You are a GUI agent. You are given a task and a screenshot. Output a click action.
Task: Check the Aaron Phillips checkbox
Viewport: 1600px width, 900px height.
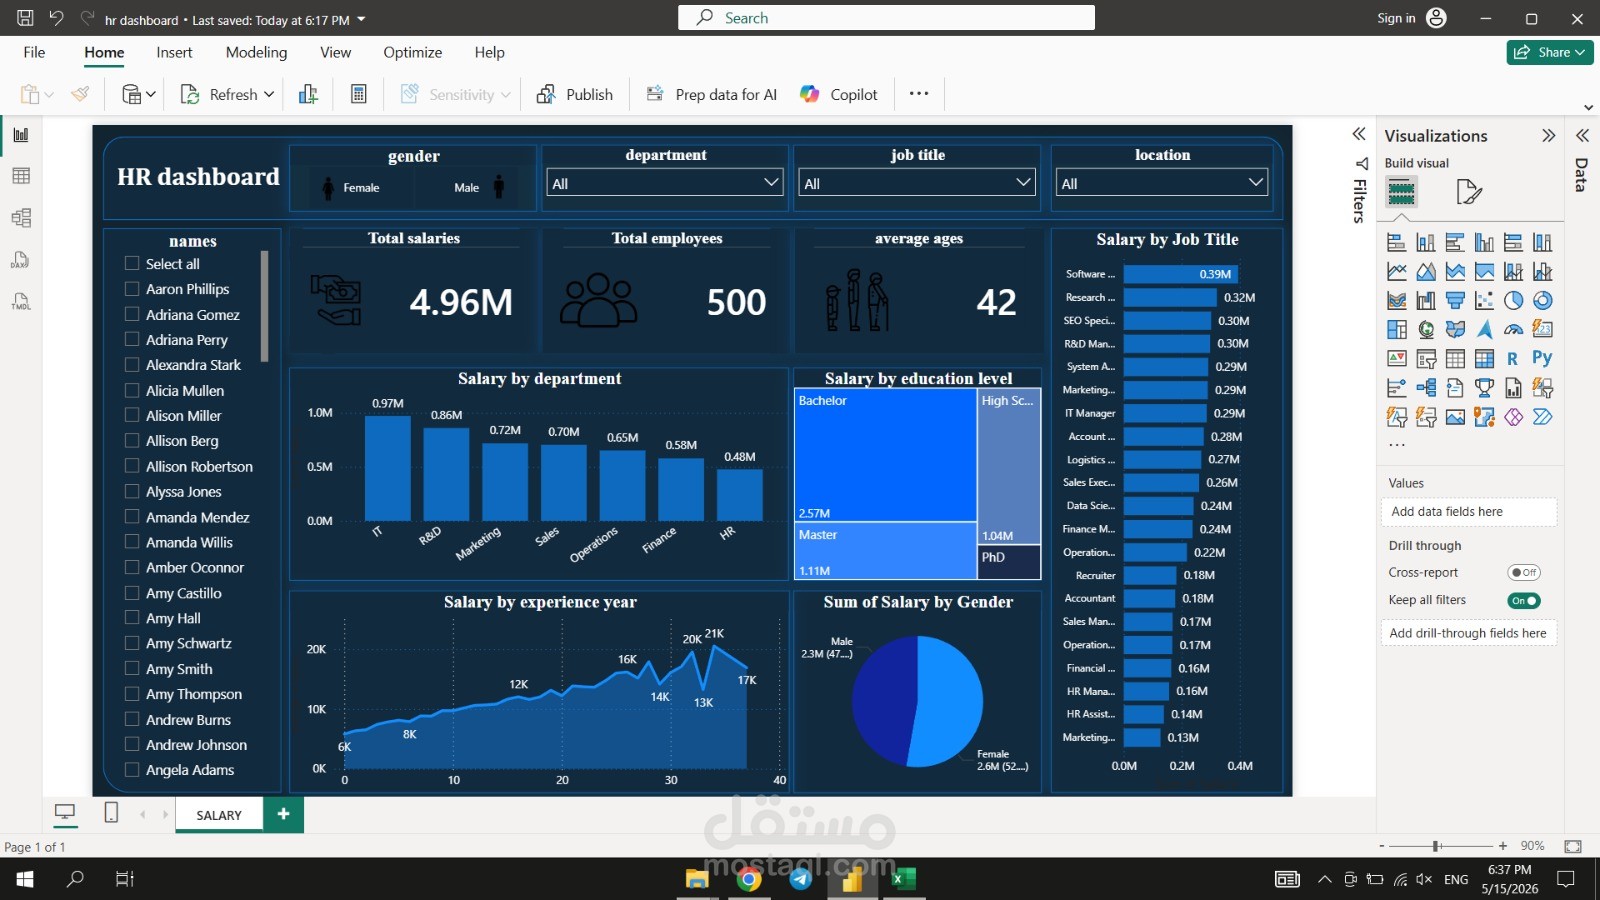coord(132,288)
